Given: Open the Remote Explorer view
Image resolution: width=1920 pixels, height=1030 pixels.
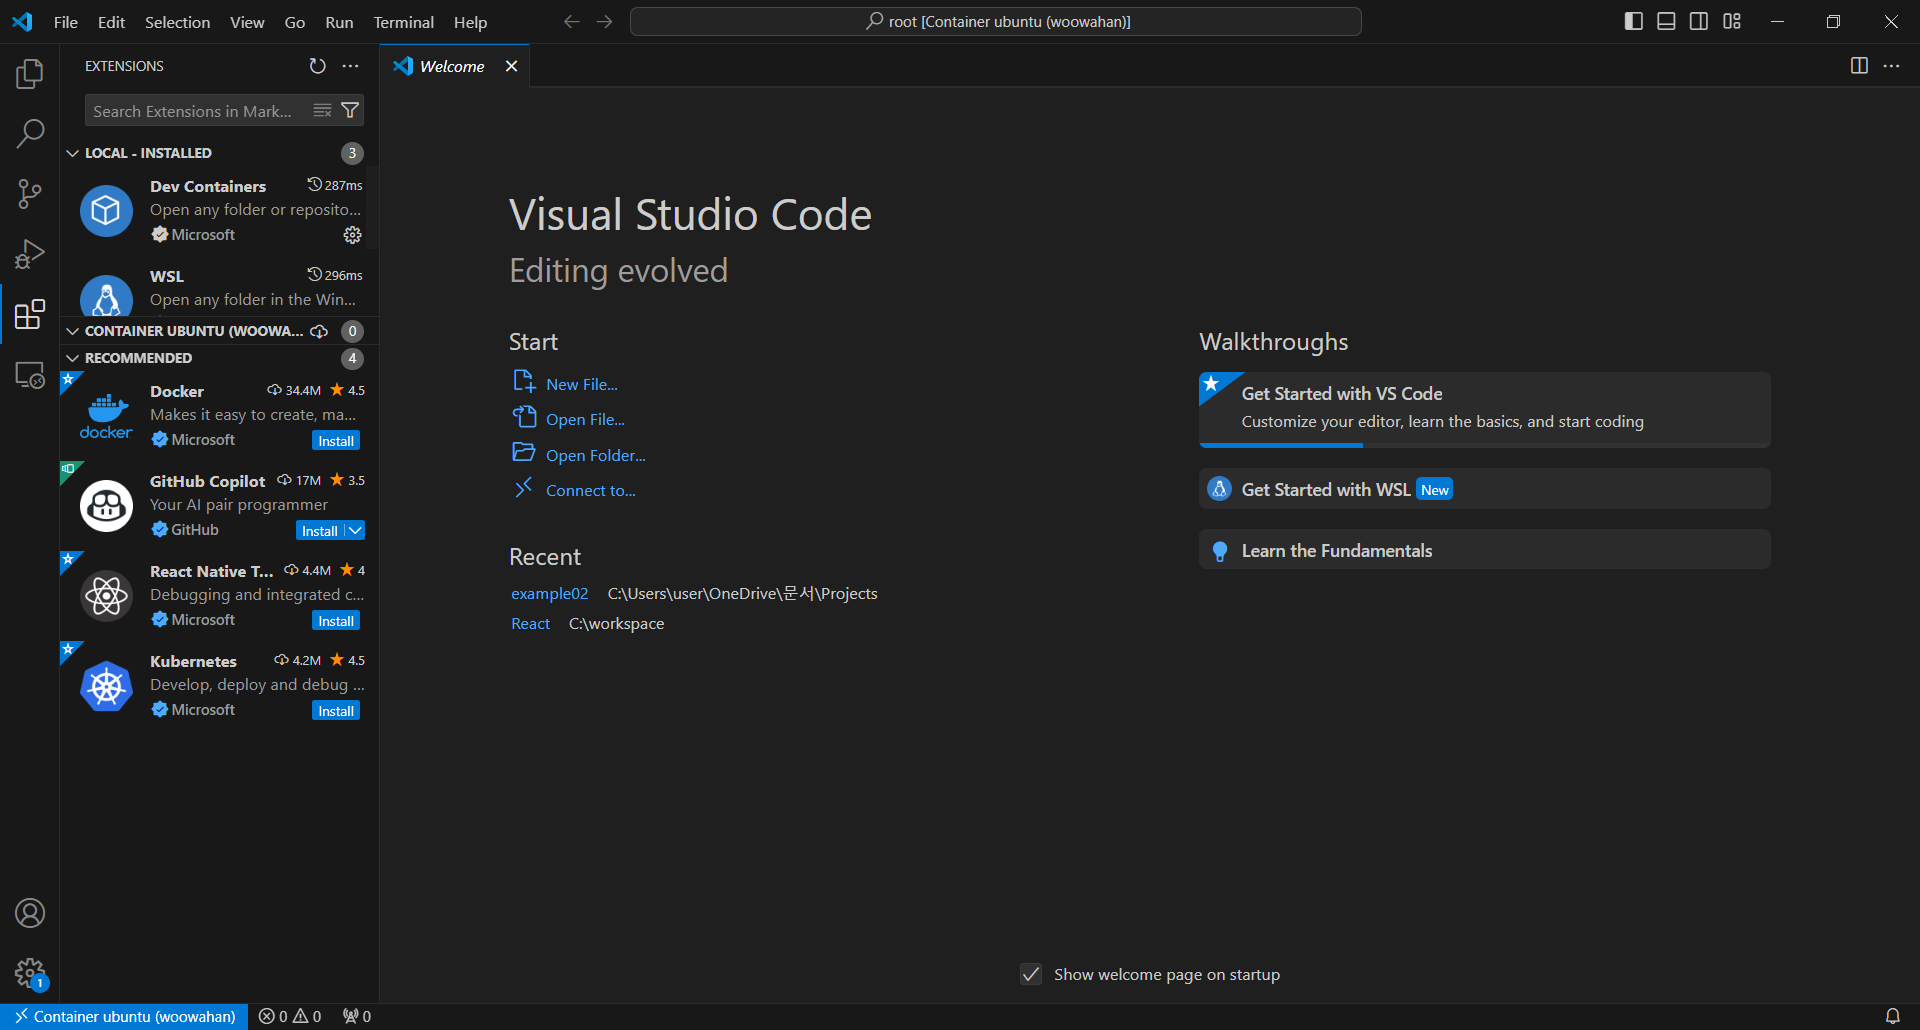Looking at the screenshot, I should click(x=30, y=375).
